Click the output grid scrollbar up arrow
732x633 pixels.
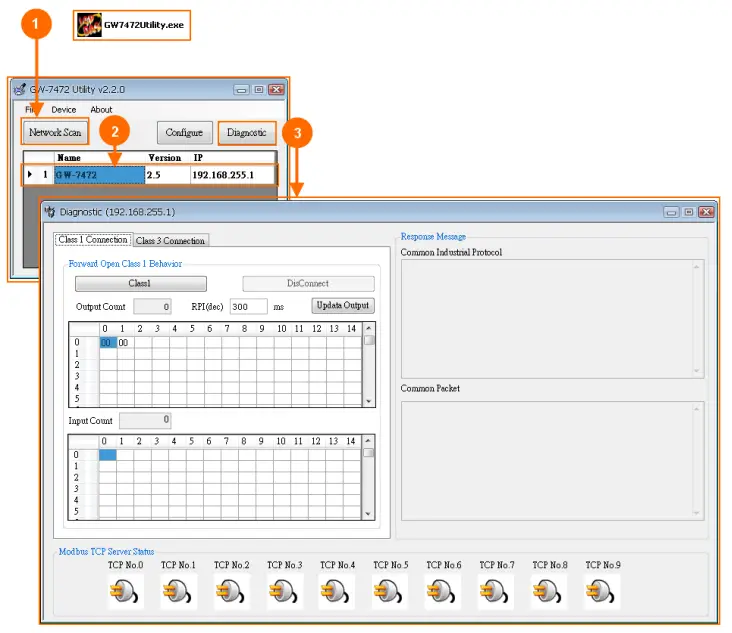tap(369, 328)
